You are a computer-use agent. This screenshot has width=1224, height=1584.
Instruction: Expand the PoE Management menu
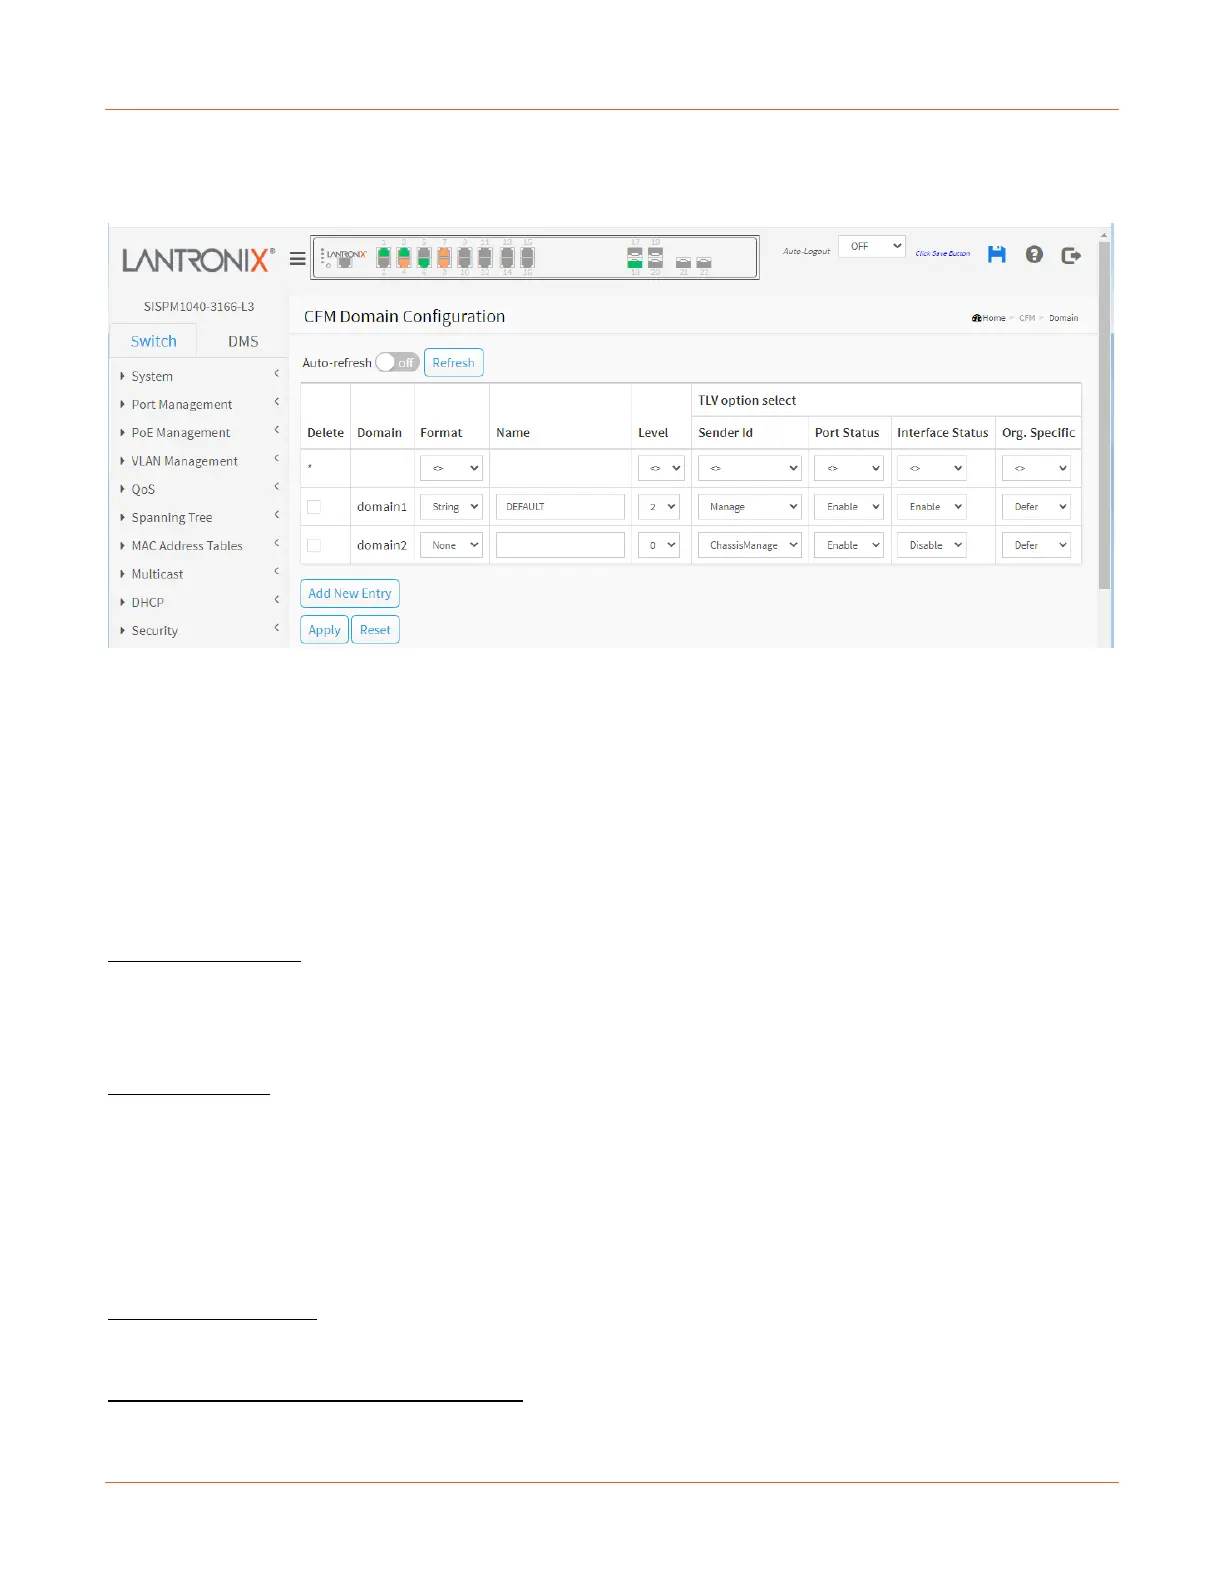(x=199, y=432)
